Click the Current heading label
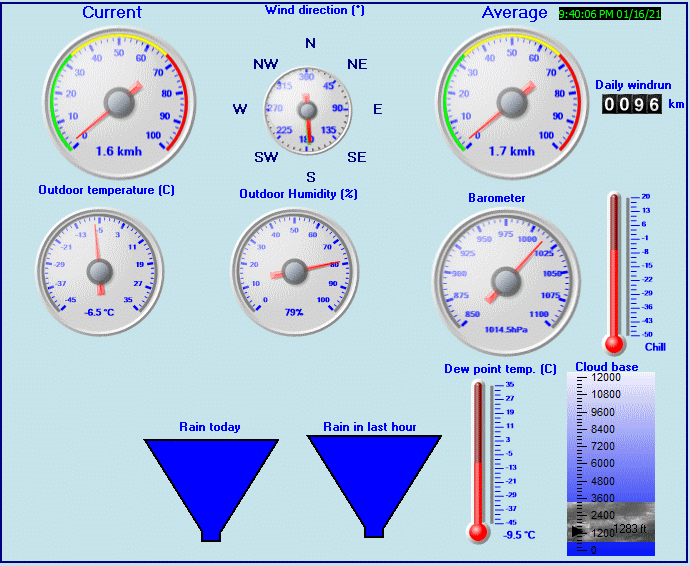Viewport: 690px width, 566px height. (x=112, y=13)
